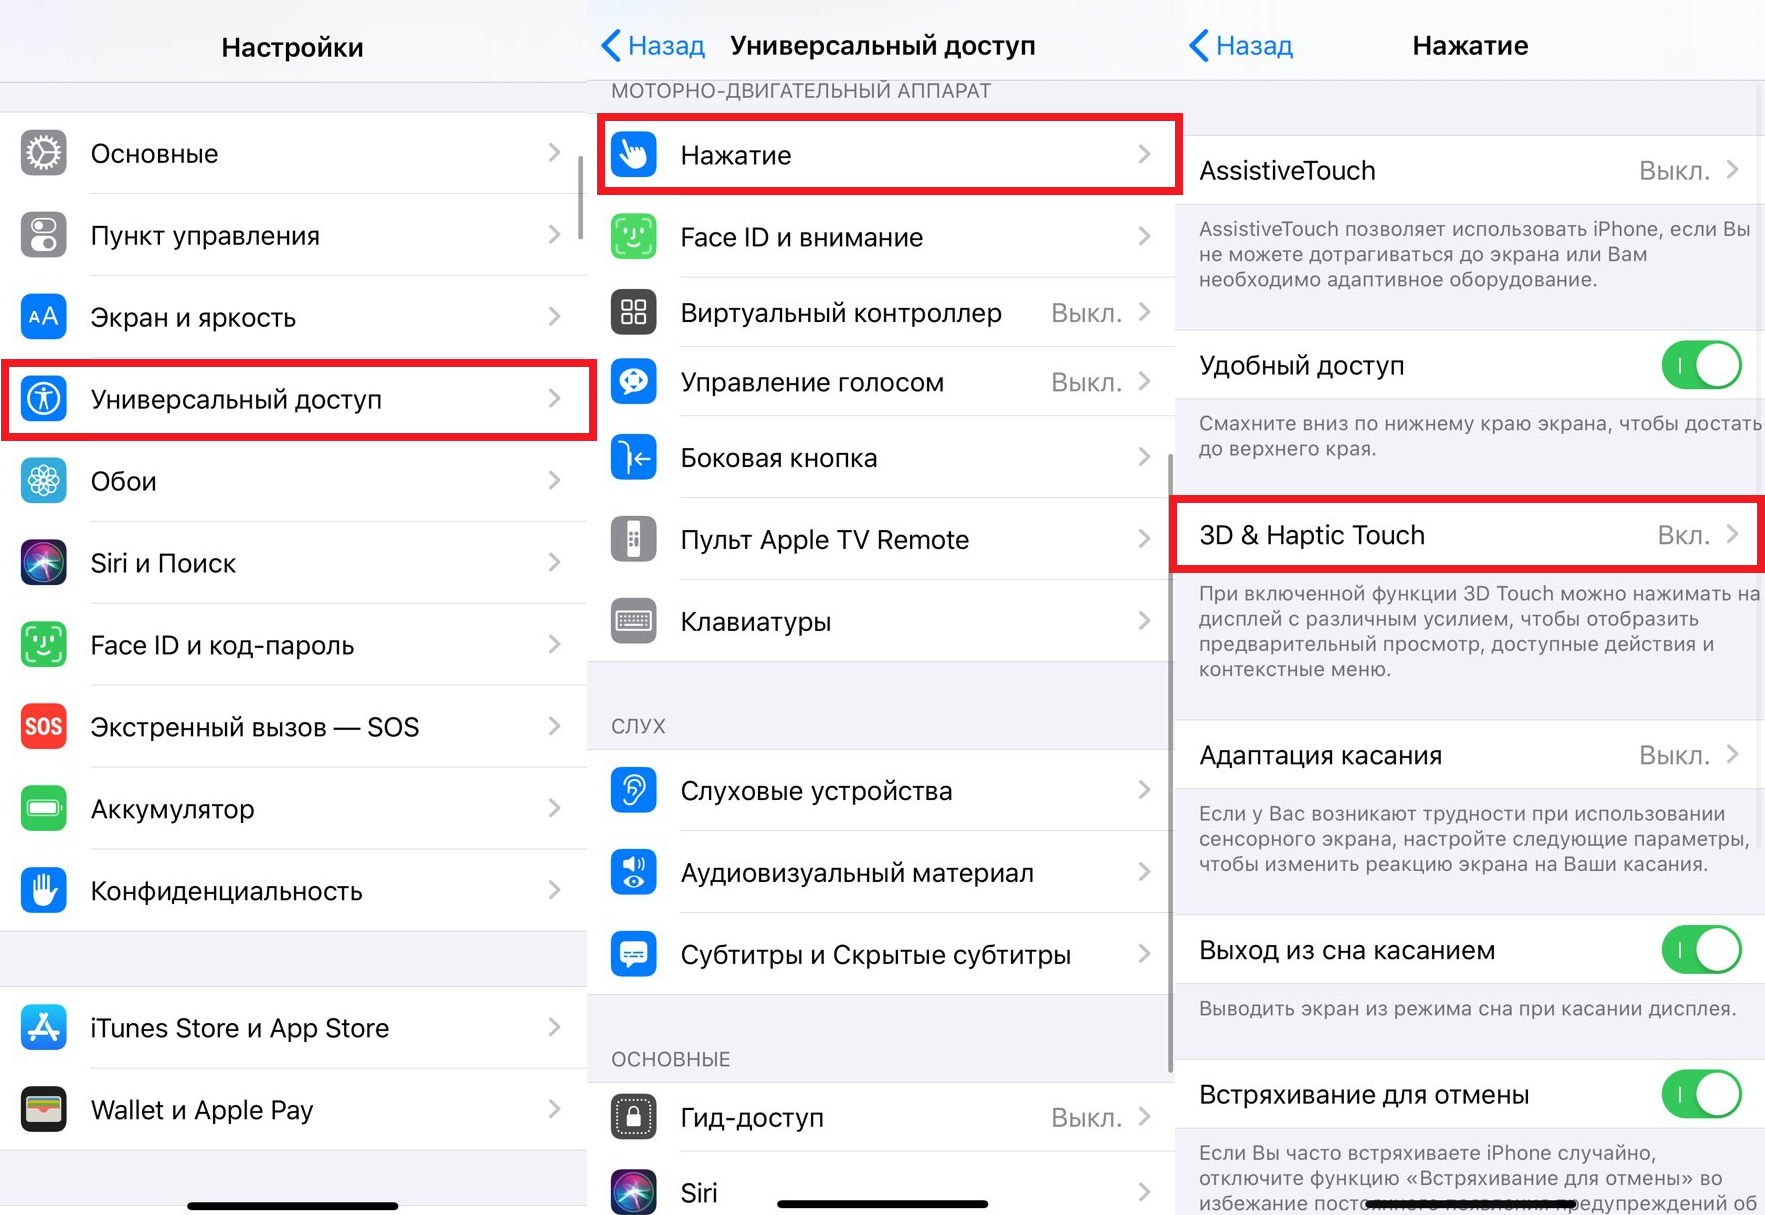
Task: Tap Назад on the Нажатие screen
Action: coord(1241,46)
